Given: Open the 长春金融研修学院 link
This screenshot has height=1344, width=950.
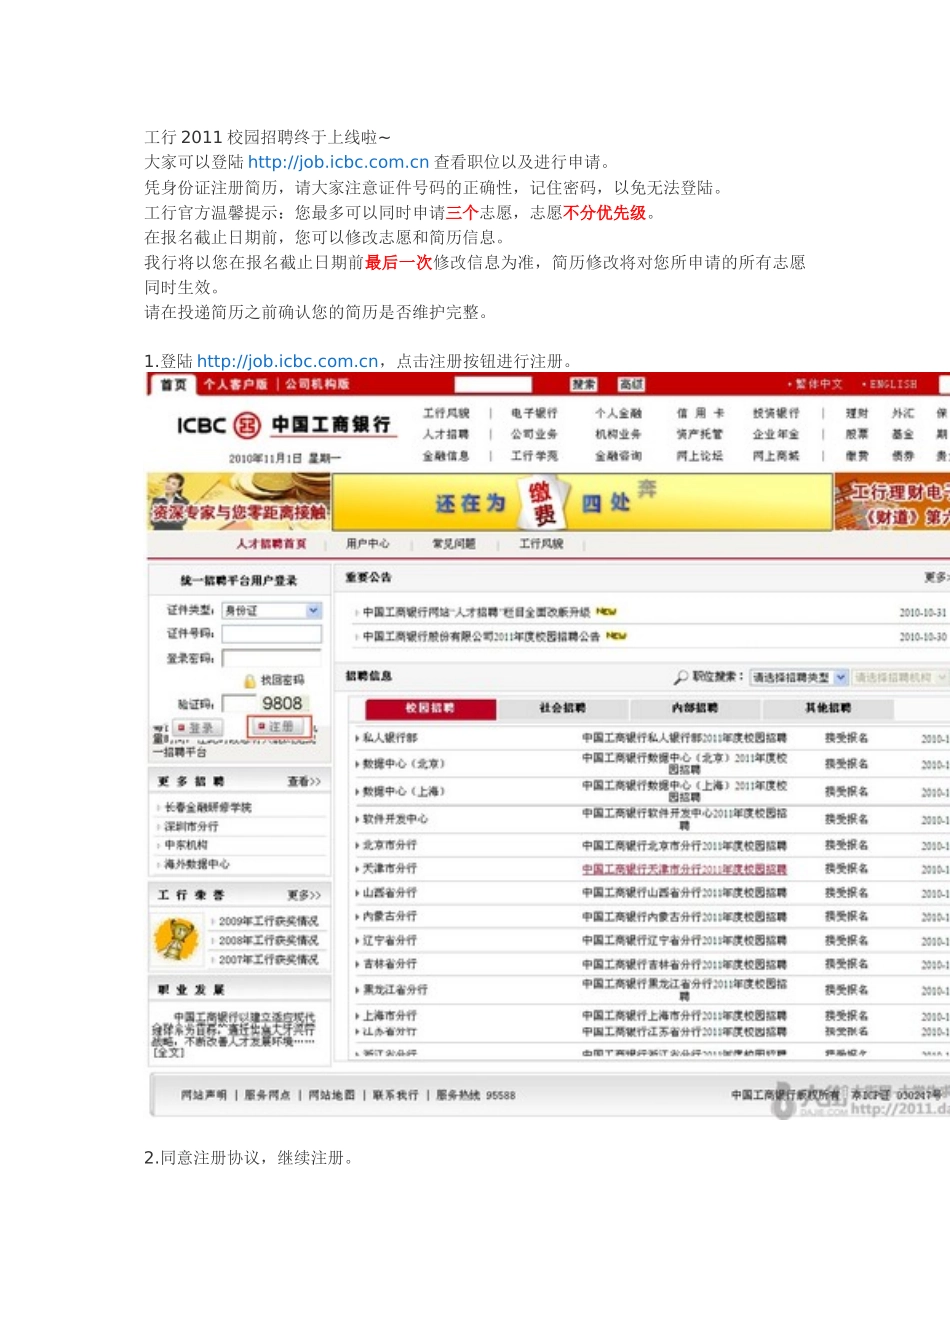Looking at the screenshot, I should coord(208,807).
